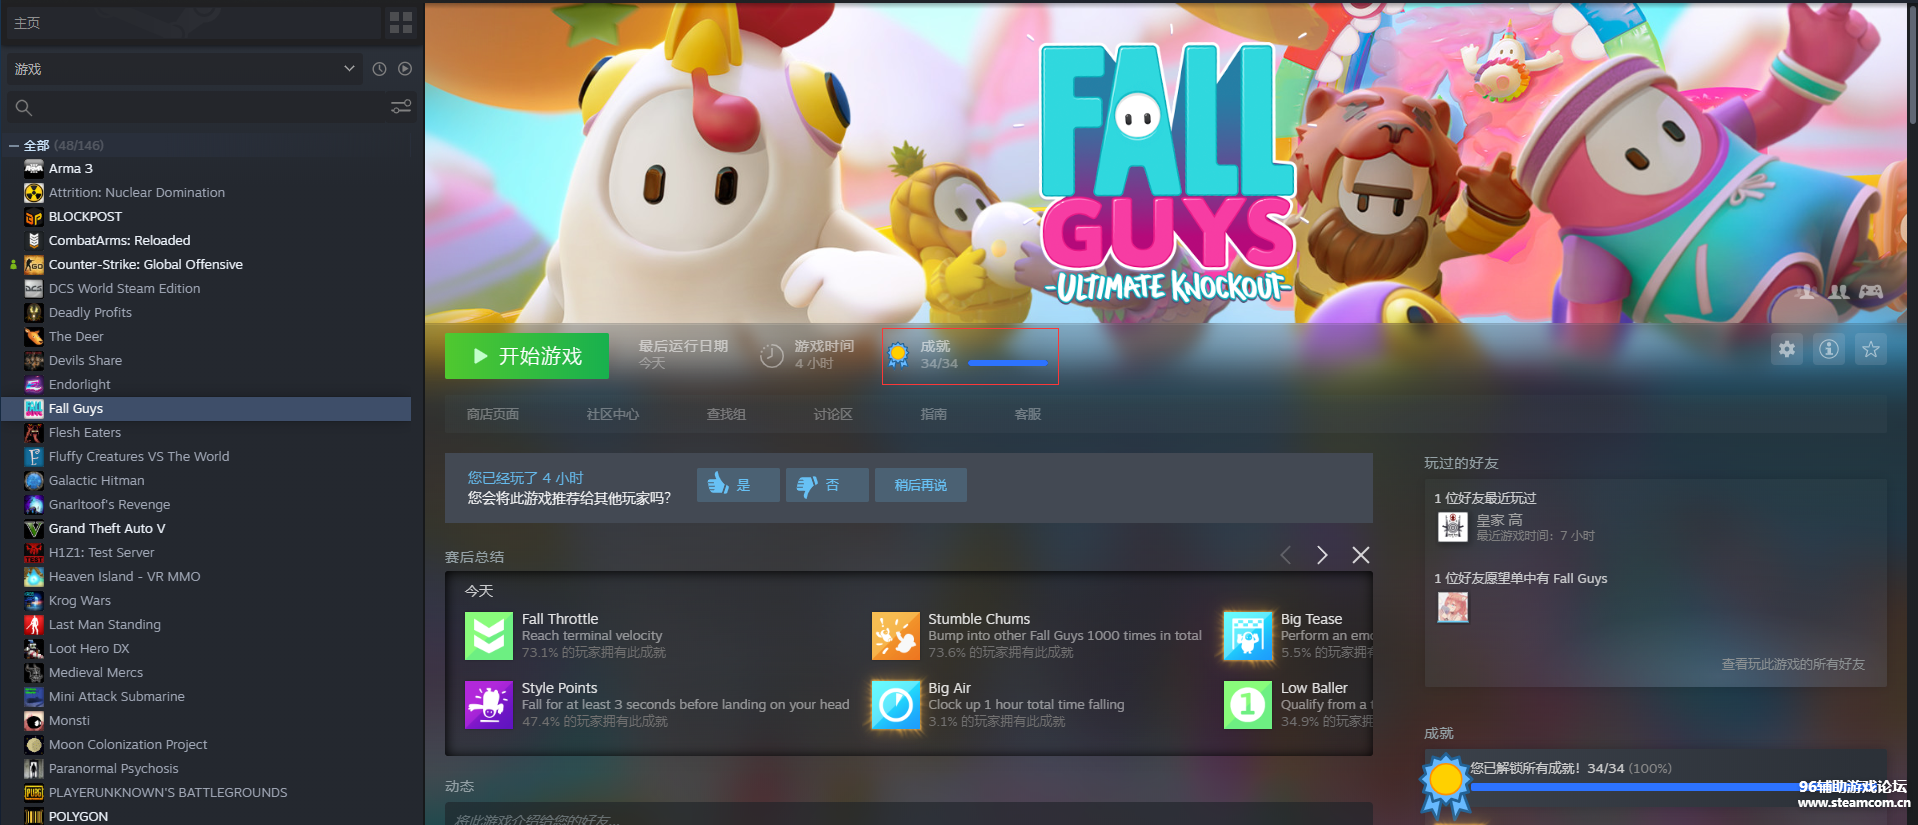Close the 赛后总结 panel
This screenshot has height=825, width=1918.
pos(1361,555)
